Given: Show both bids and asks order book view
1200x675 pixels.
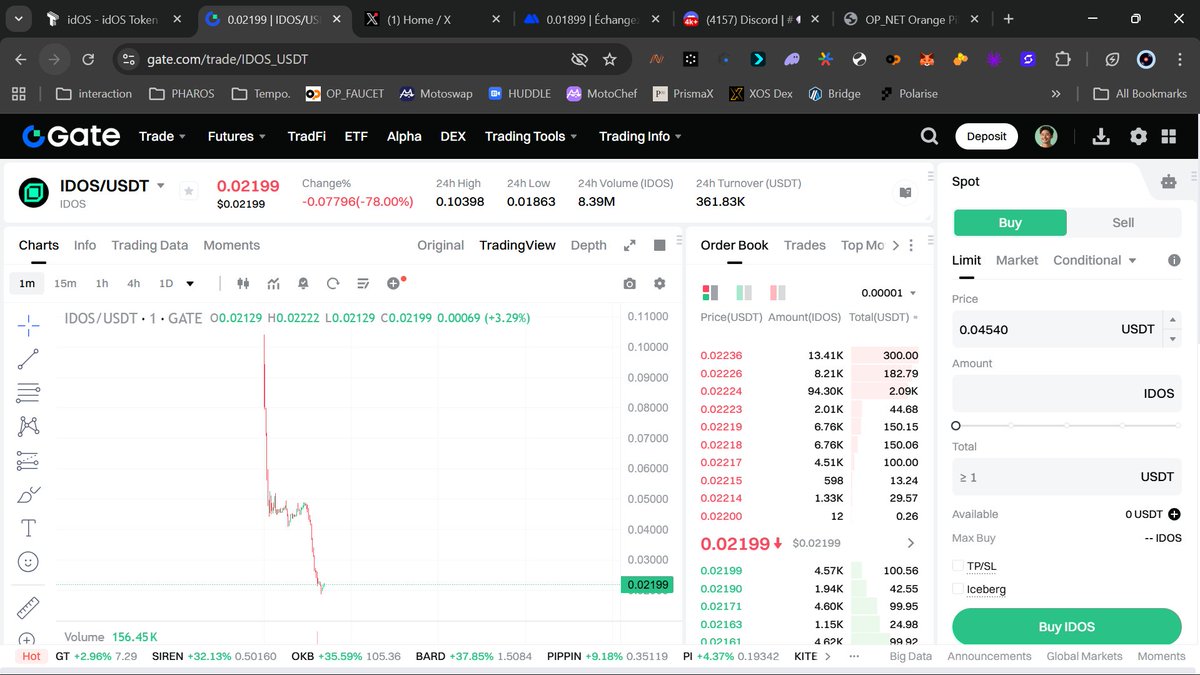Looking at the screenshot, I should pyautogui.click(x=710, y=293).
